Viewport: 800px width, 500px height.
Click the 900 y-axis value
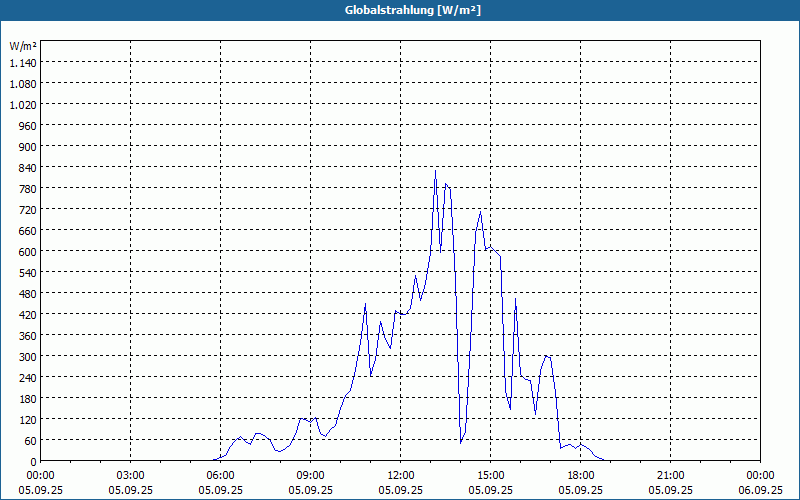point(29,147)
